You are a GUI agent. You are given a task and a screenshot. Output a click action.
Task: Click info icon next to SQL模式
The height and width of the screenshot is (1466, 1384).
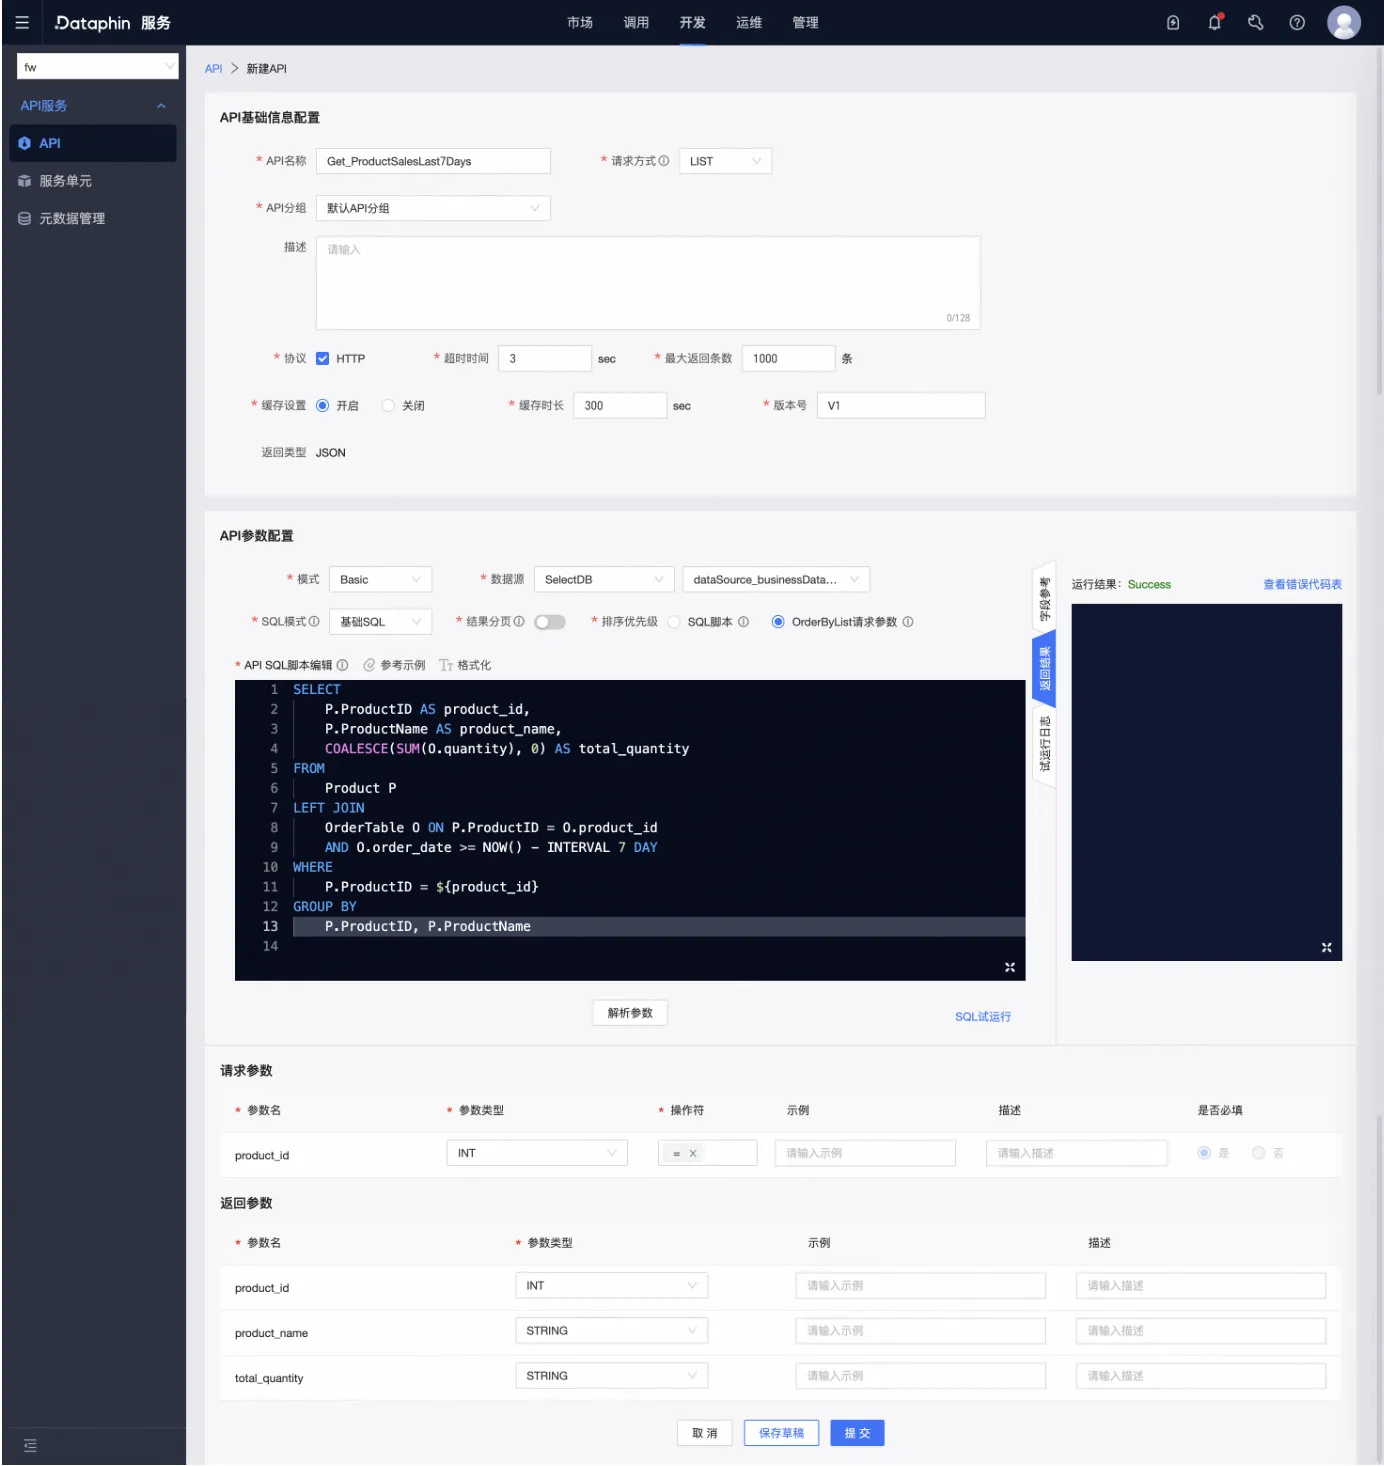click(x=314, y=621)
